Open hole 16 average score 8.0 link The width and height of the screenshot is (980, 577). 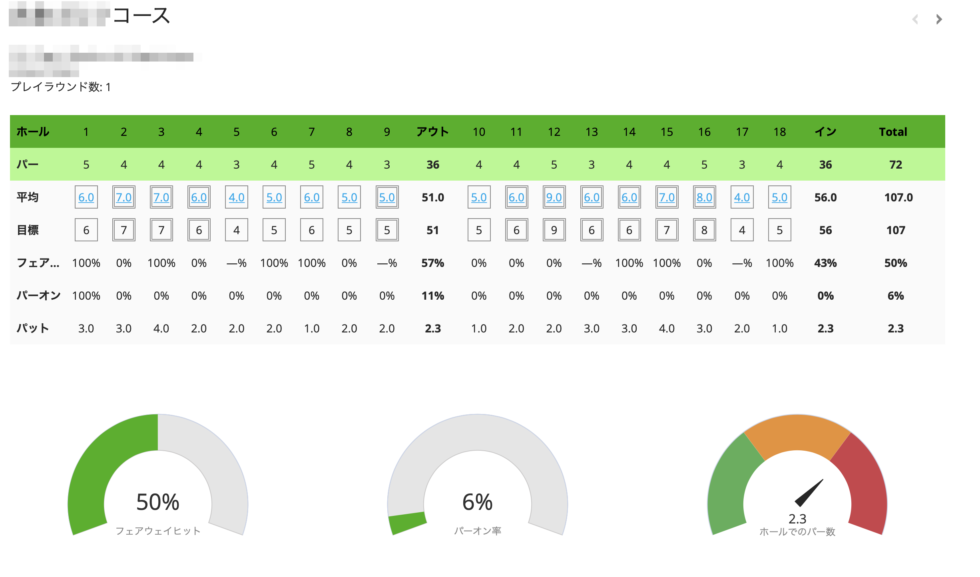coord(704,198)
